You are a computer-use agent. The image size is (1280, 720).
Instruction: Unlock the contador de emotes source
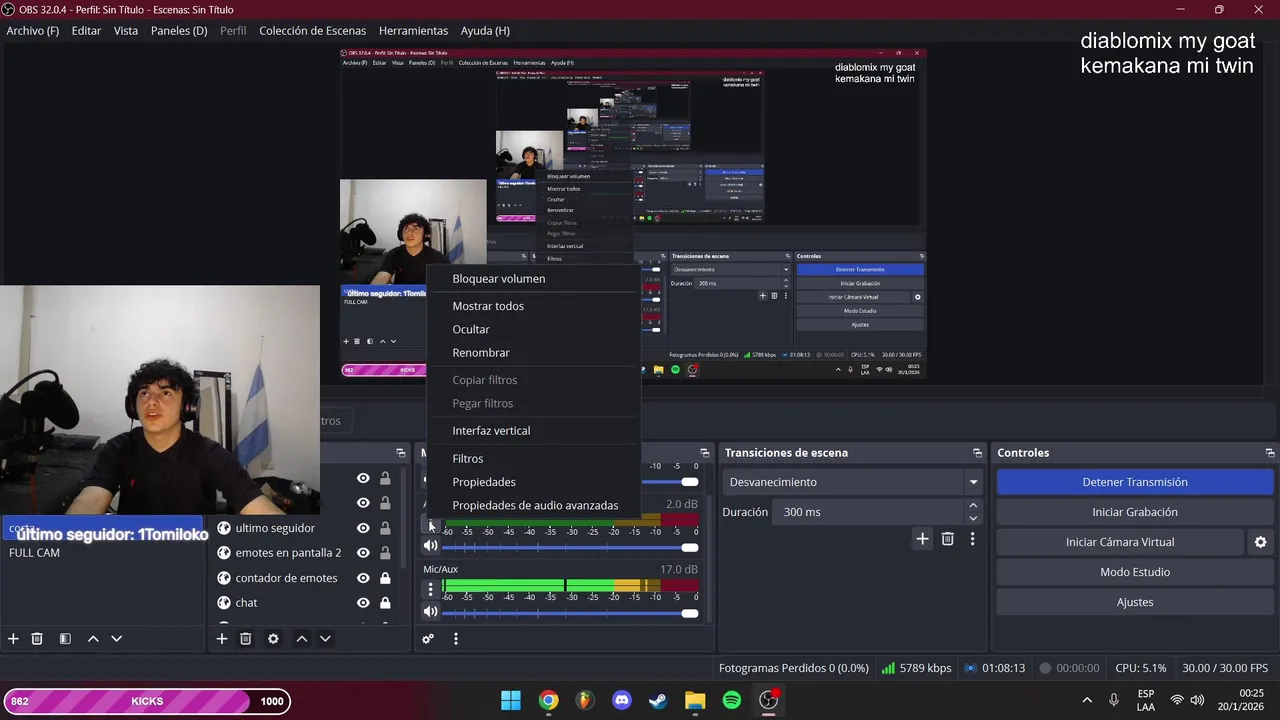point(385,578)
